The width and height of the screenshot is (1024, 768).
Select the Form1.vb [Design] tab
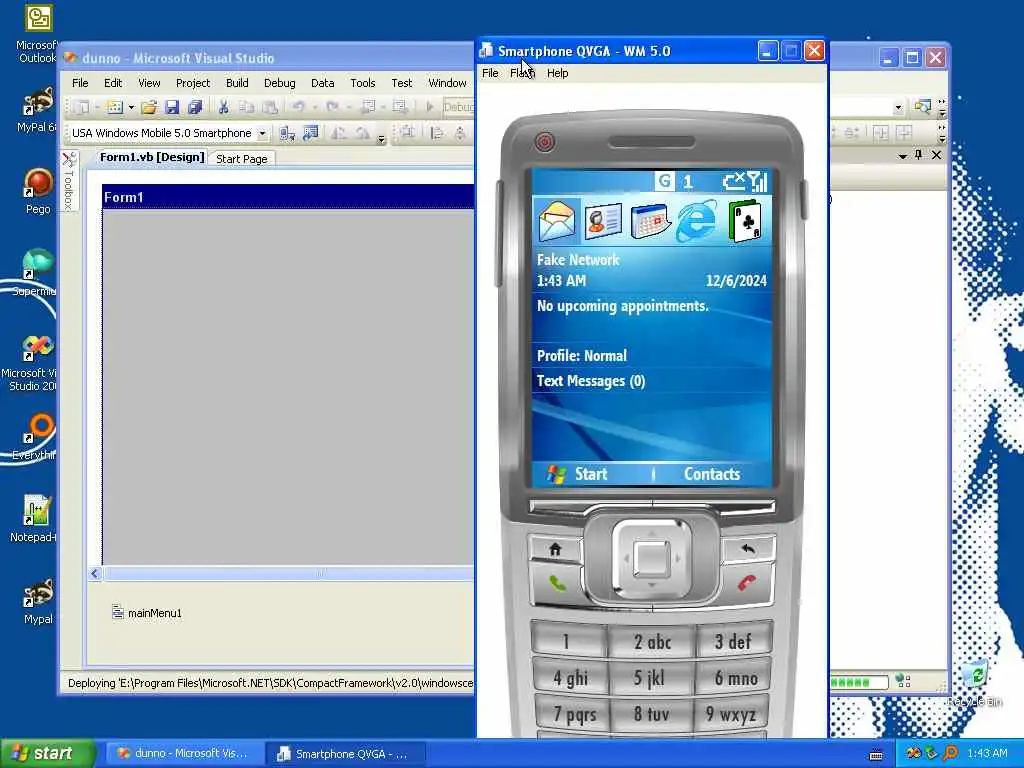coord(152,157)
